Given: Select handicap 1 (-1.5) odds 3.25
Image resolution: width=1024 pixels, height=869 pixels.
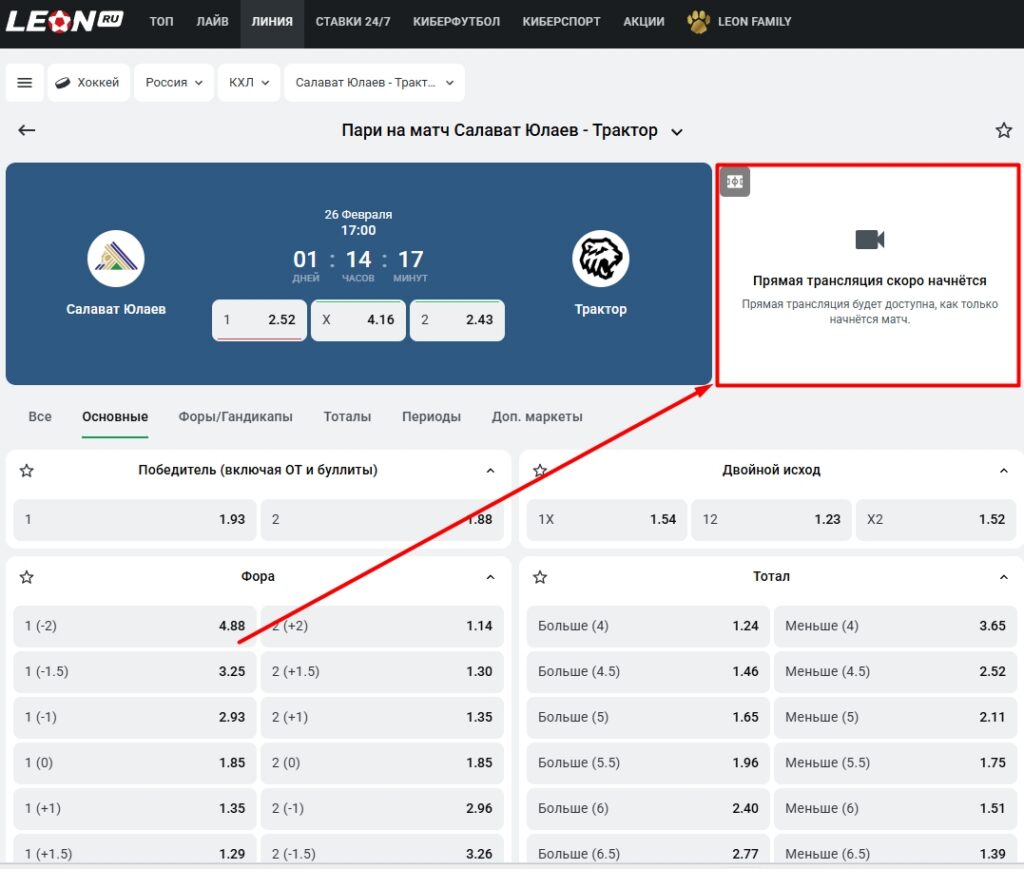Looking at the screenshot, I should [x=135, y=672].
